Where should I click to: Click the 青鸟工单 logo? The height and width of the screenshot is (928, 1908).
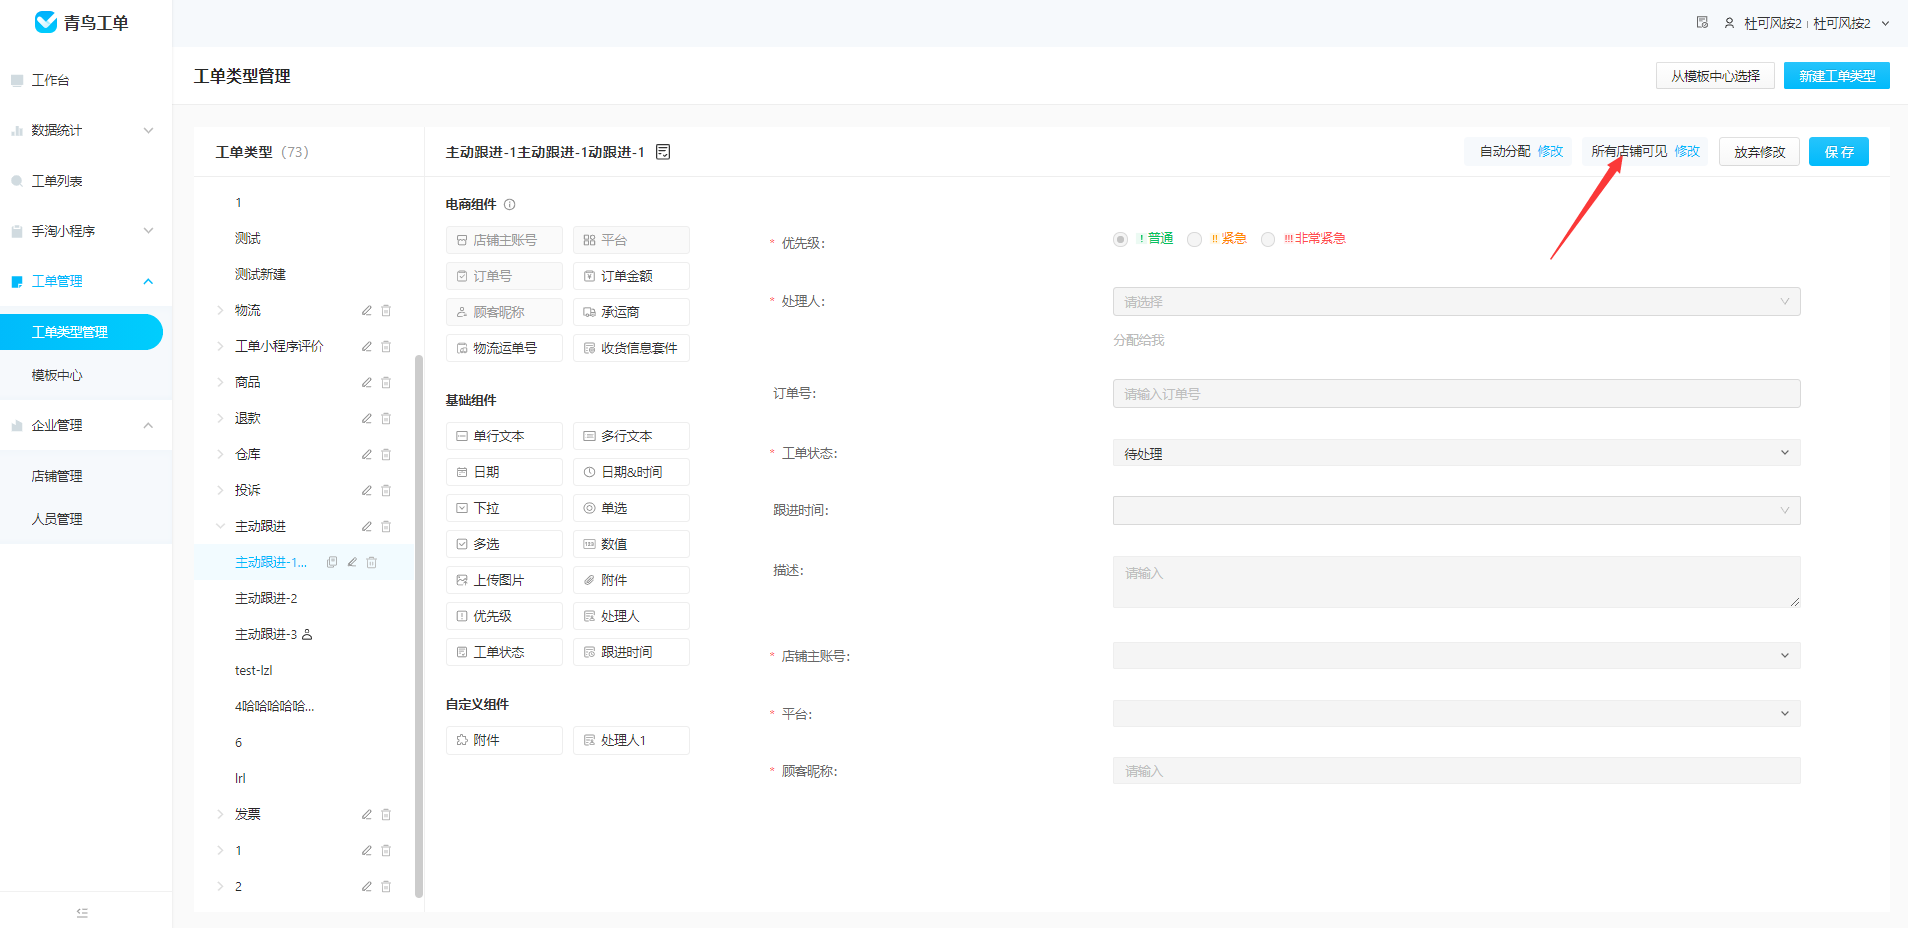82,23
